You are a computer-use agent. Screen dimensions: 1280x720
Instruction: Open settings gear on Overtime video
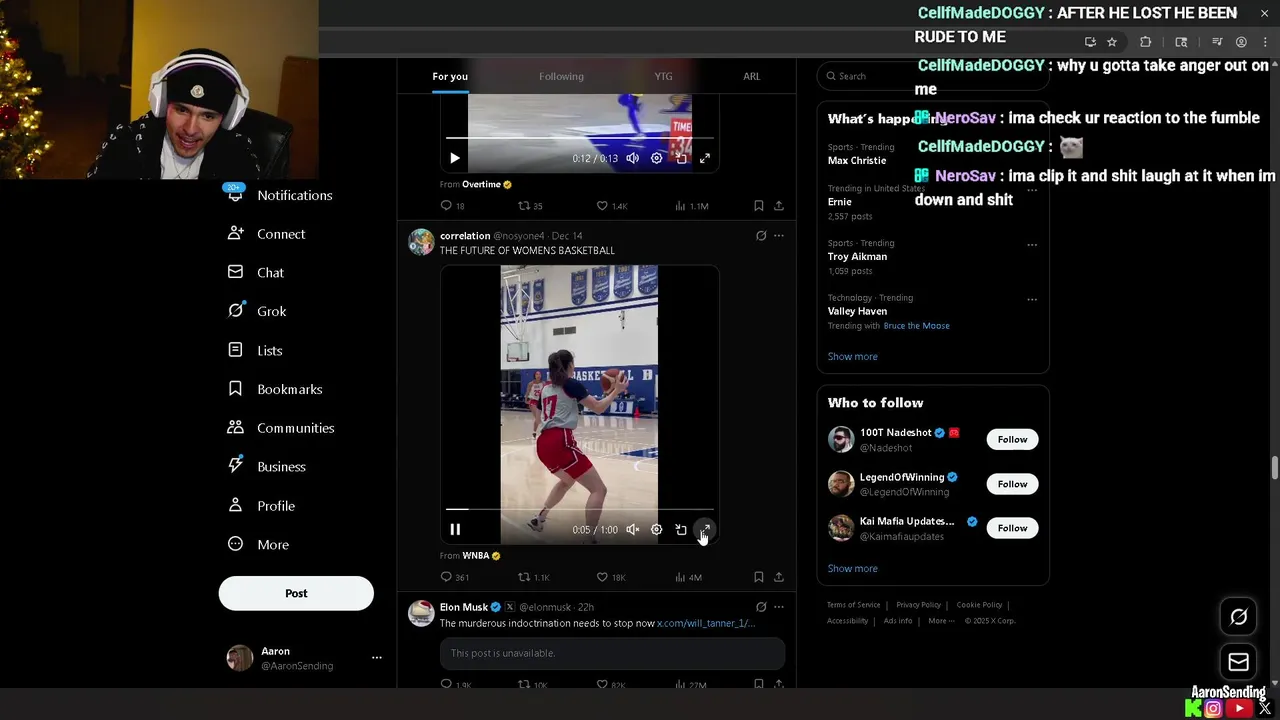pyautogui.click(x=656, y=158)
